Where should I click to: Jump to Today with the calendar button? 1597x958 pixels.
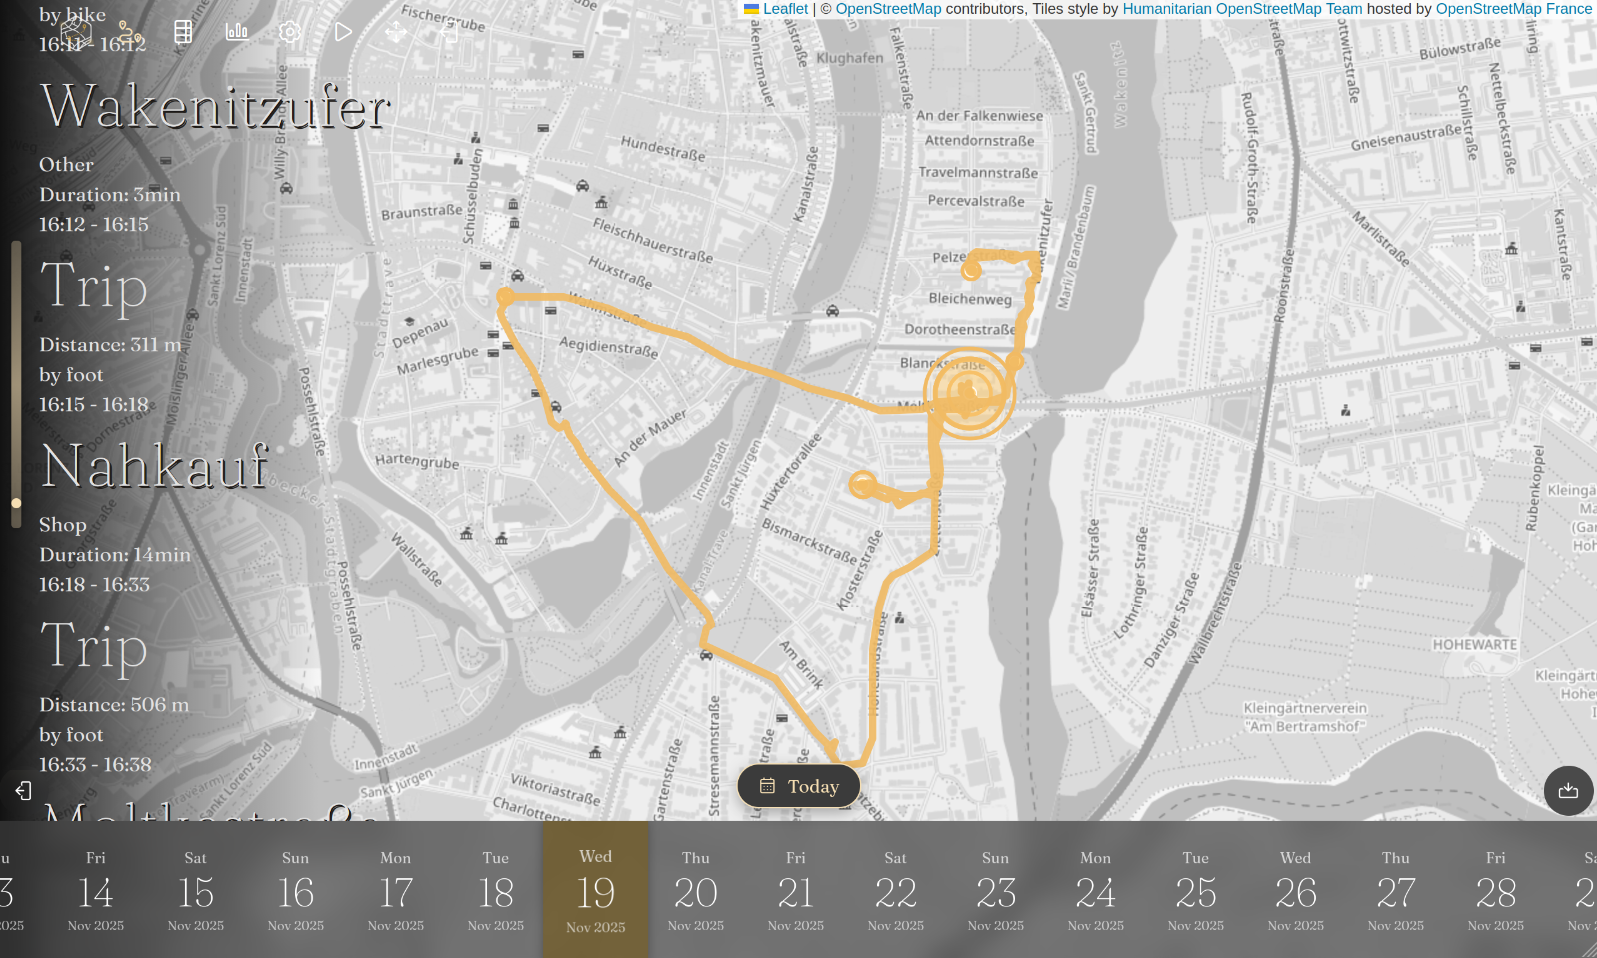coord(799,787)
